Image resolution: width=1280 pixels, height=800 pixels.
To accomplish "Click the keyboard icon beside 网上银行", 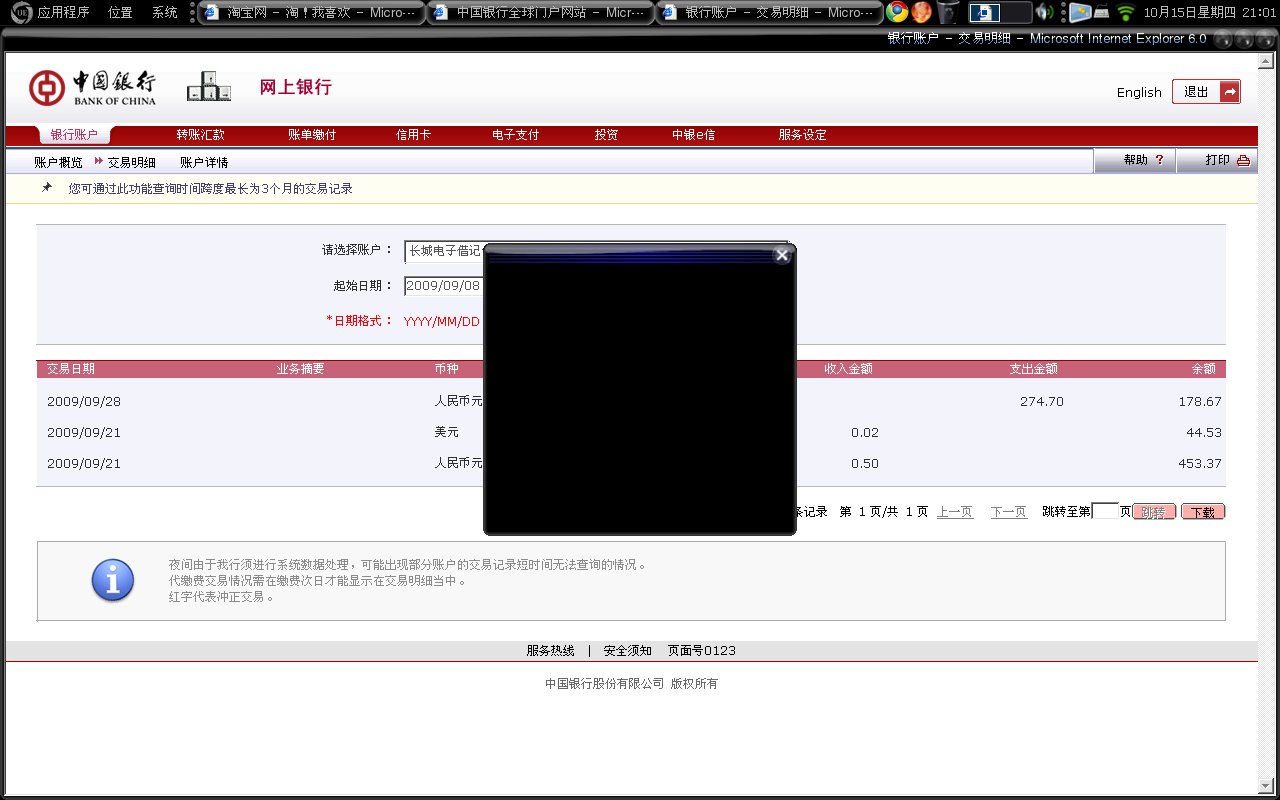I will coord(209,87).
